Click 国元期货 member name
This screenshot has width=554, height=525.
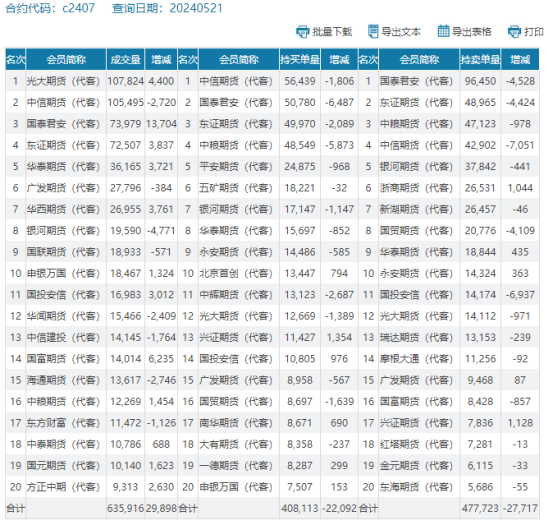[63, 466]
